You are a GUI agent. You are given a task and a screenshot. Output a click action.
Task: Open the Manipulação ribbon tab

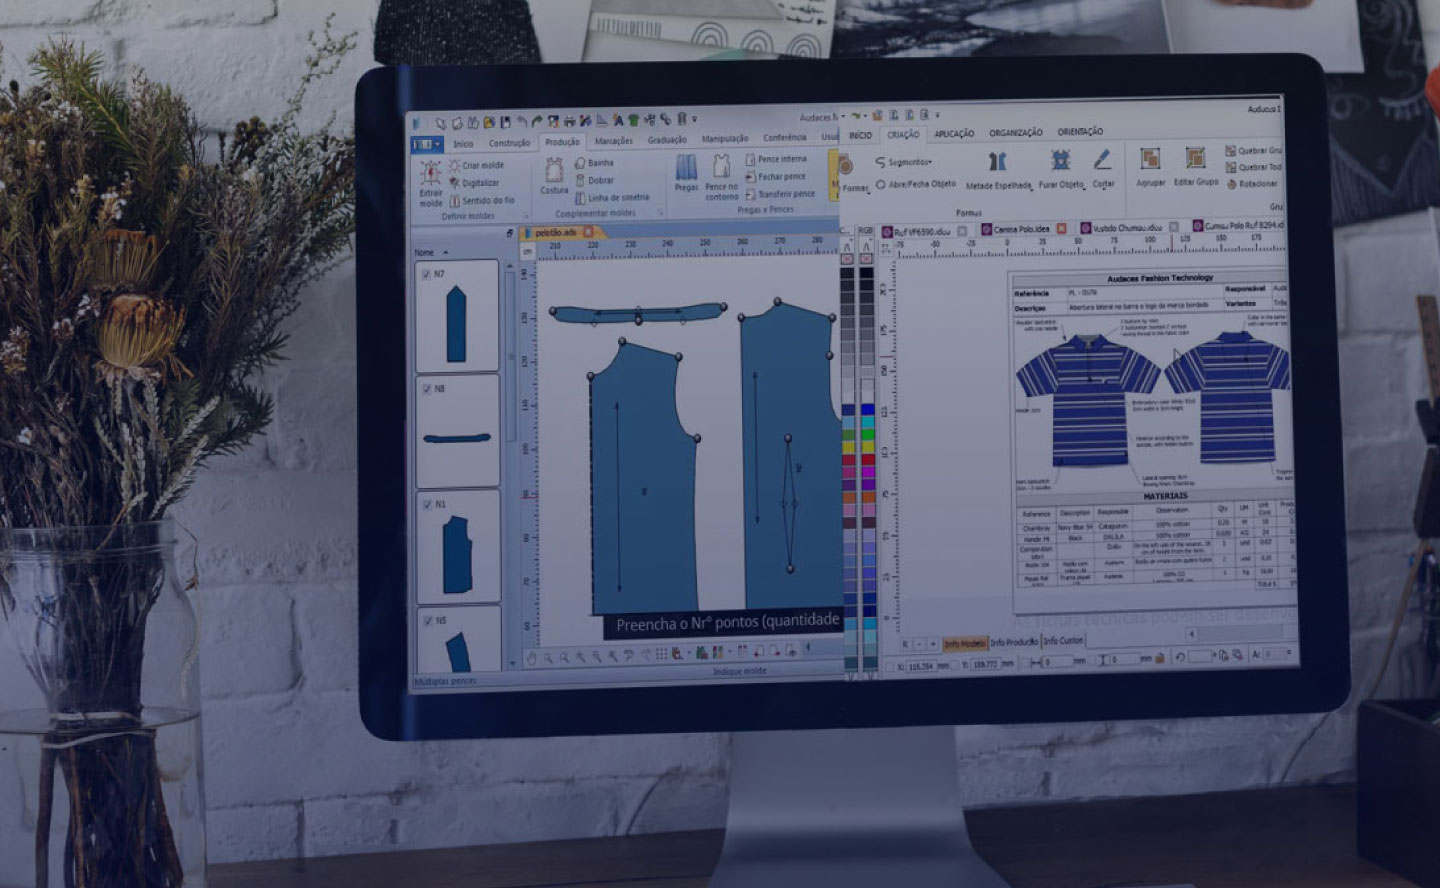coord(725,139)
